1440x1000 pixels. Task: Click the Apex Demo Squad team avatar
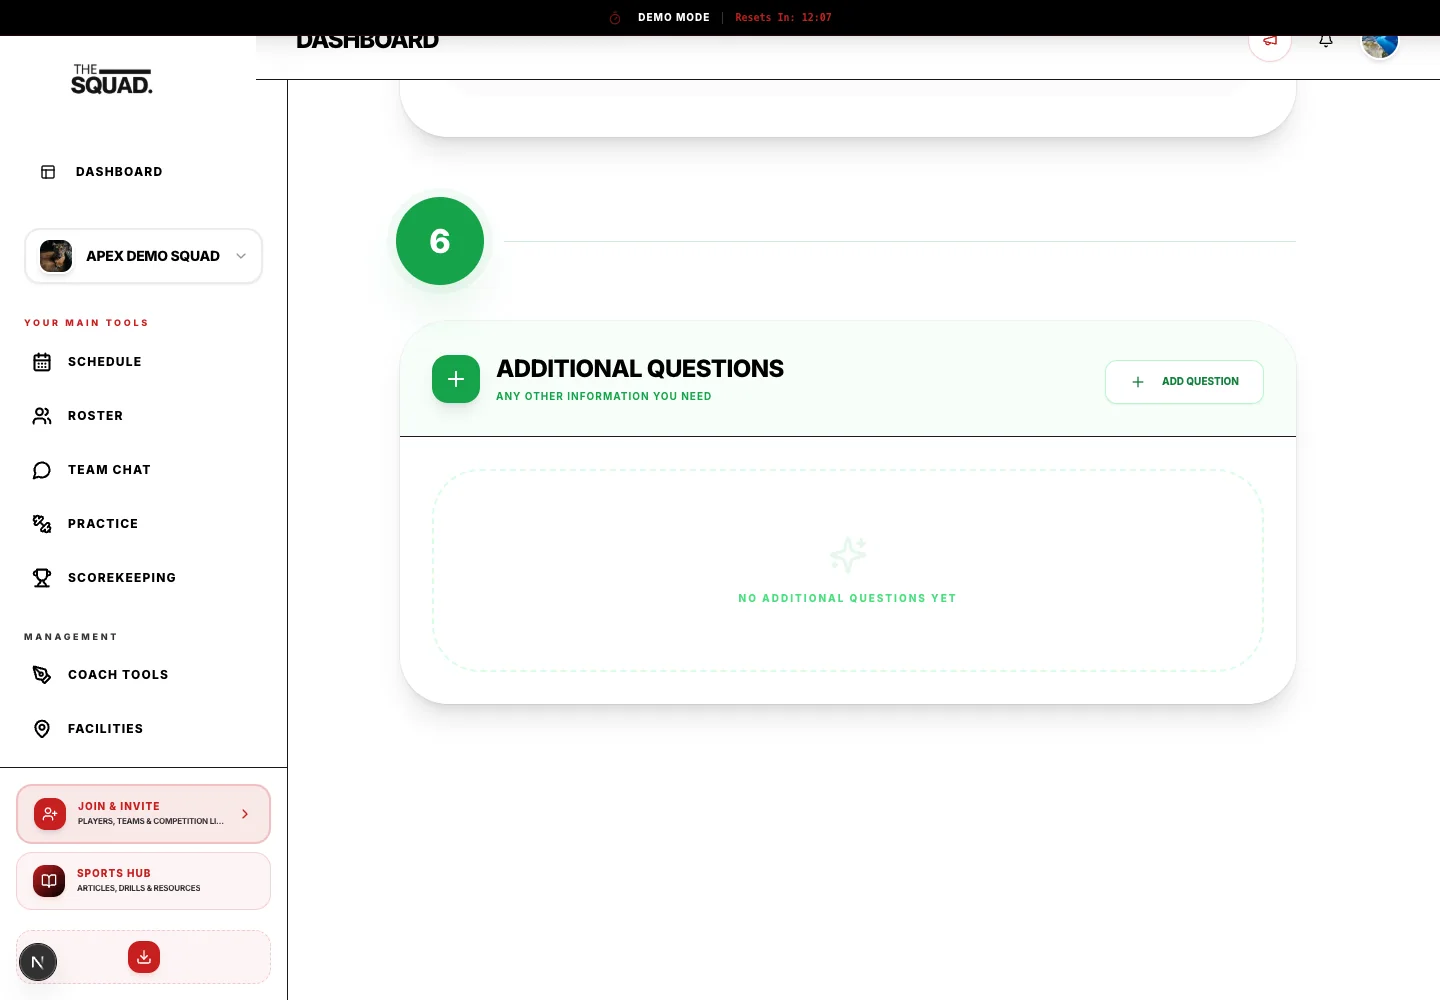(56, 256)
